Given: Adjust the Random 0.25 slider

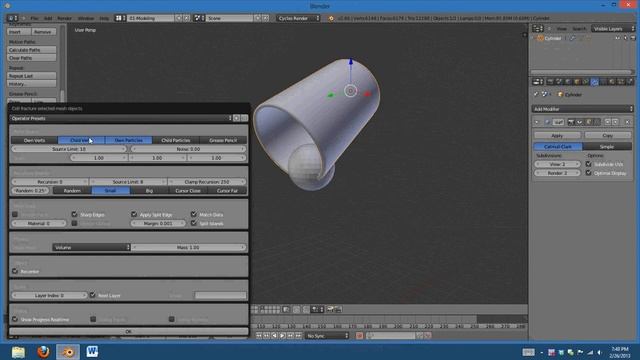Looking at the screenshot, I should pyautogui.click(x=31, y=191).
